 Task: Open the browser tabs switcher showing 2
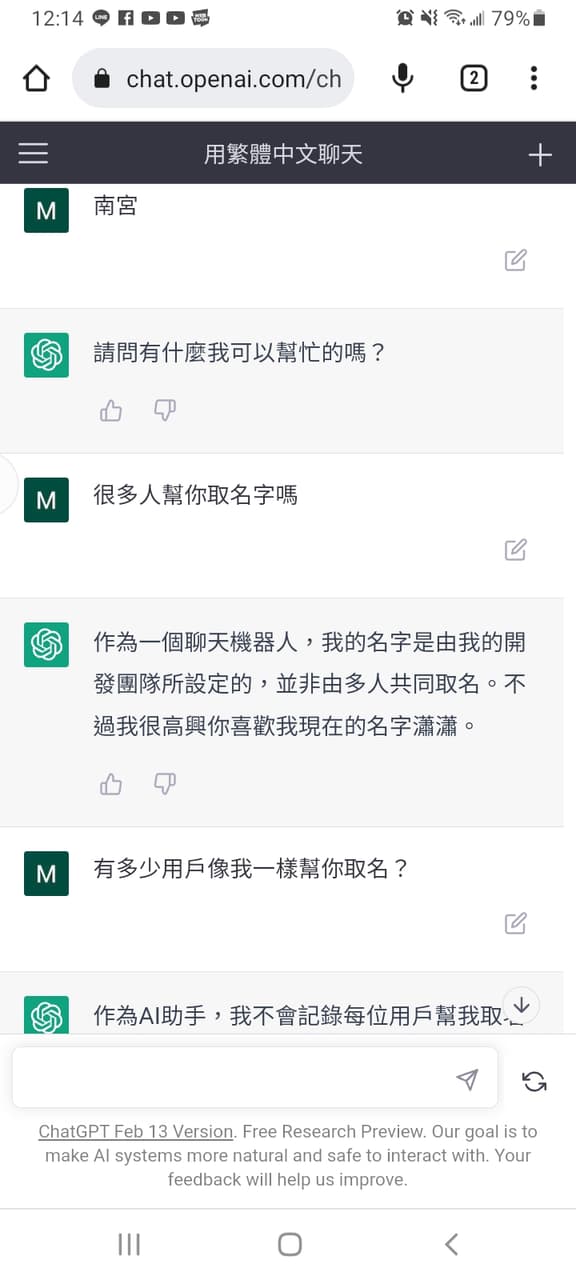click(x=473, y=78)
